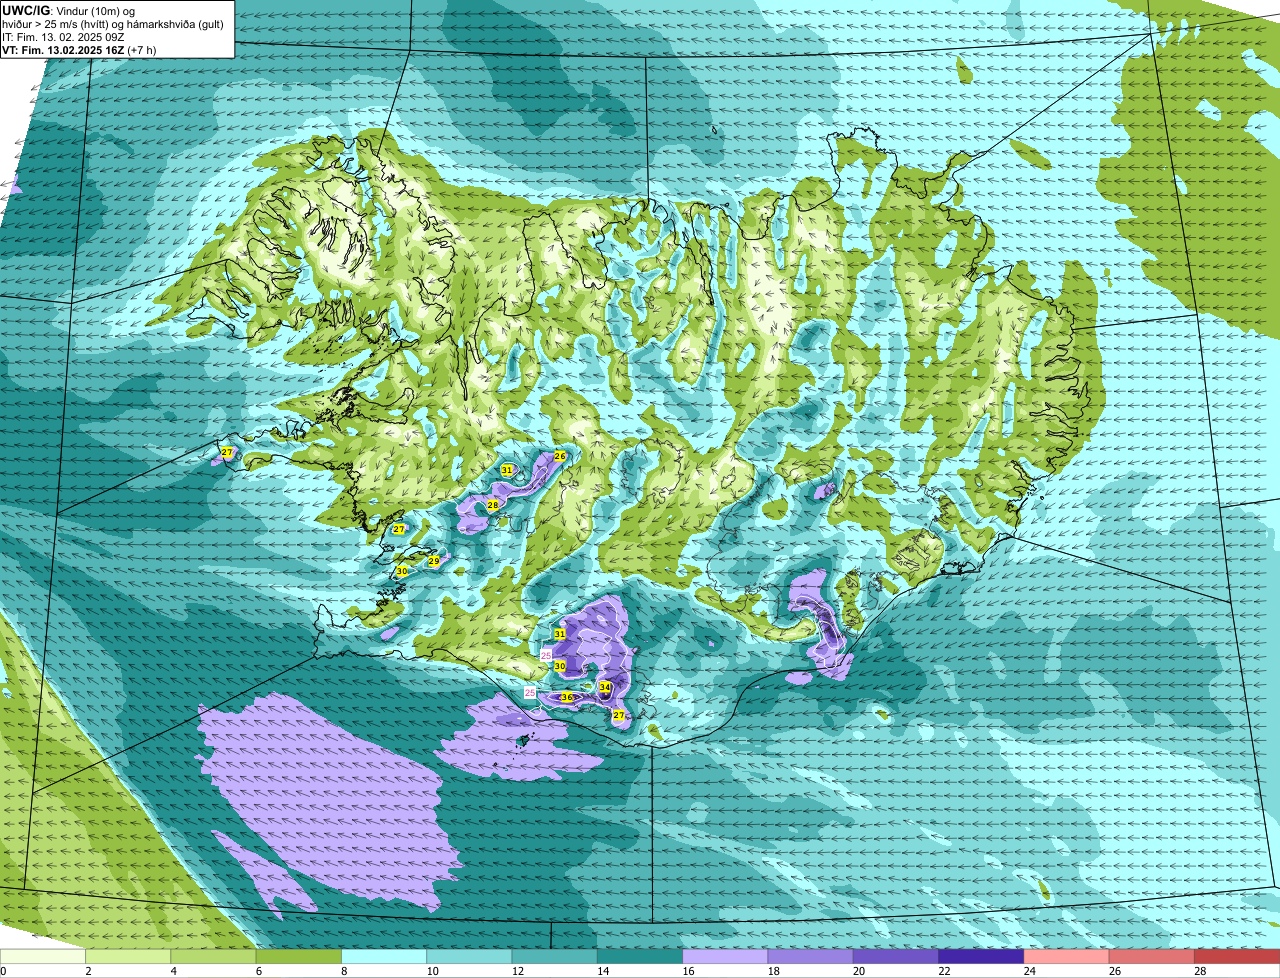Click the yellow gust marker reading 29
Screen dimensions: 1280x978
[x=433, y=561]
